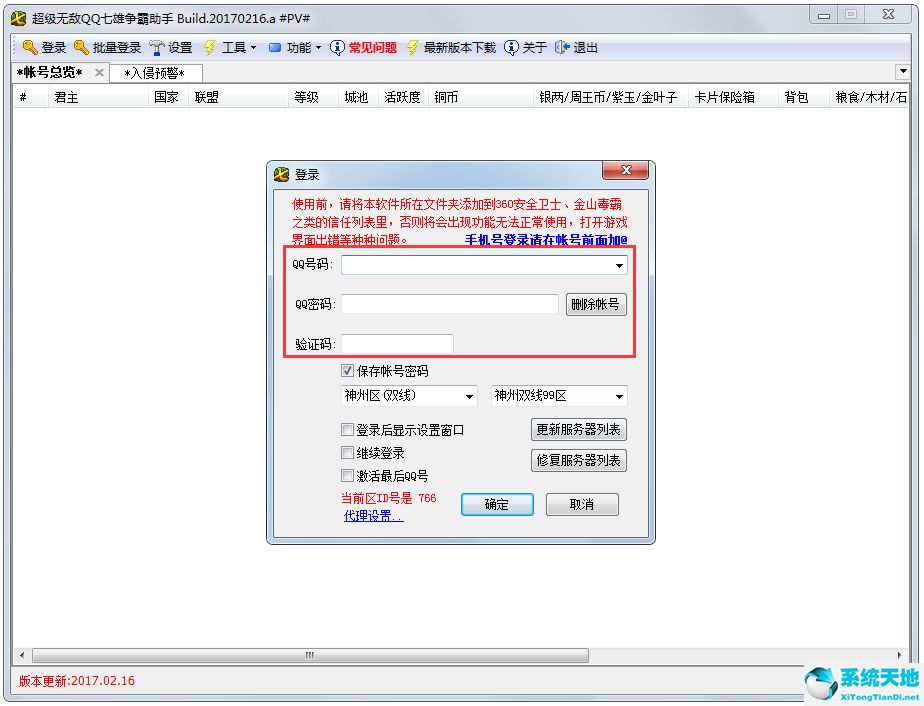
Task: Click the 常见问题 info icon
Action: tap(336, 47)
